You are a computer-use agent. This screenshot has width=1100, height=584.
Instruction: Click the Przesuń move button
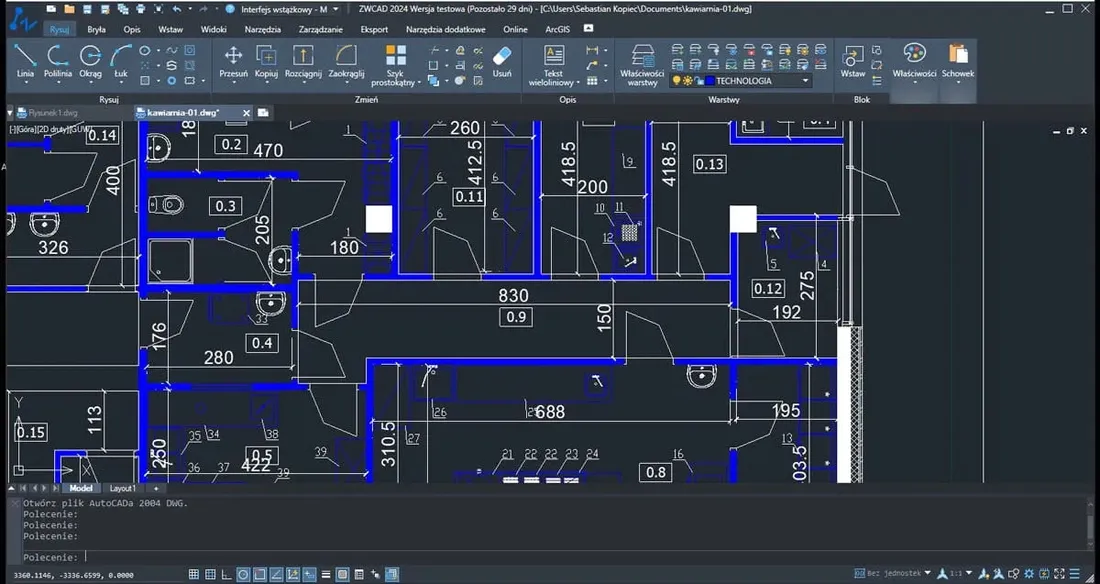click(x=232, y=62)
